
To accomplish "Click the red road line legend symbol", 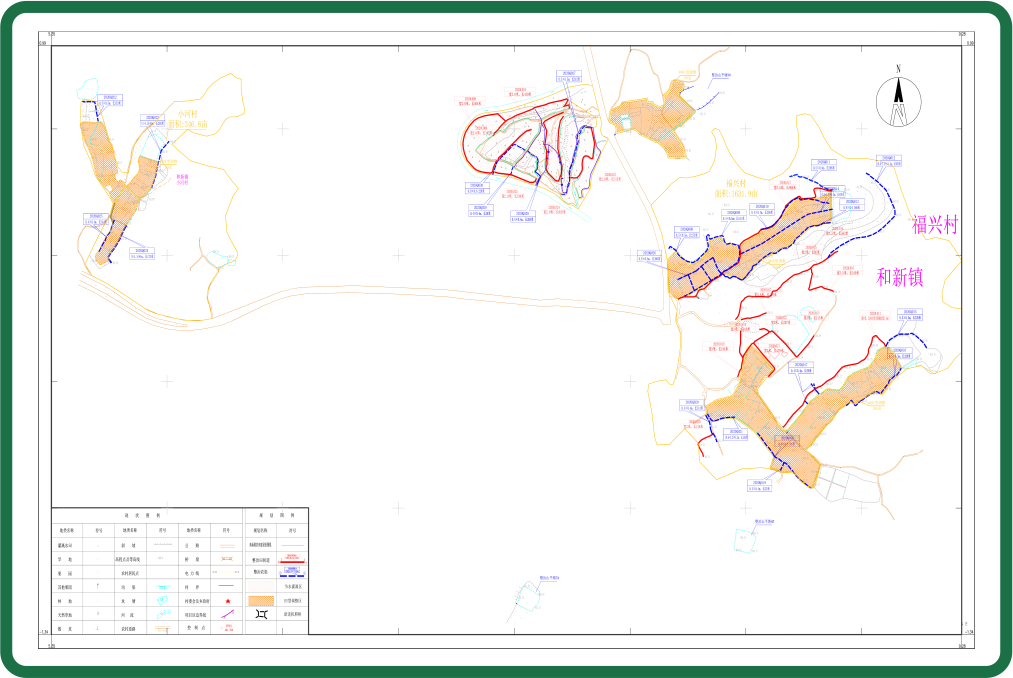I will click(292, 561).
